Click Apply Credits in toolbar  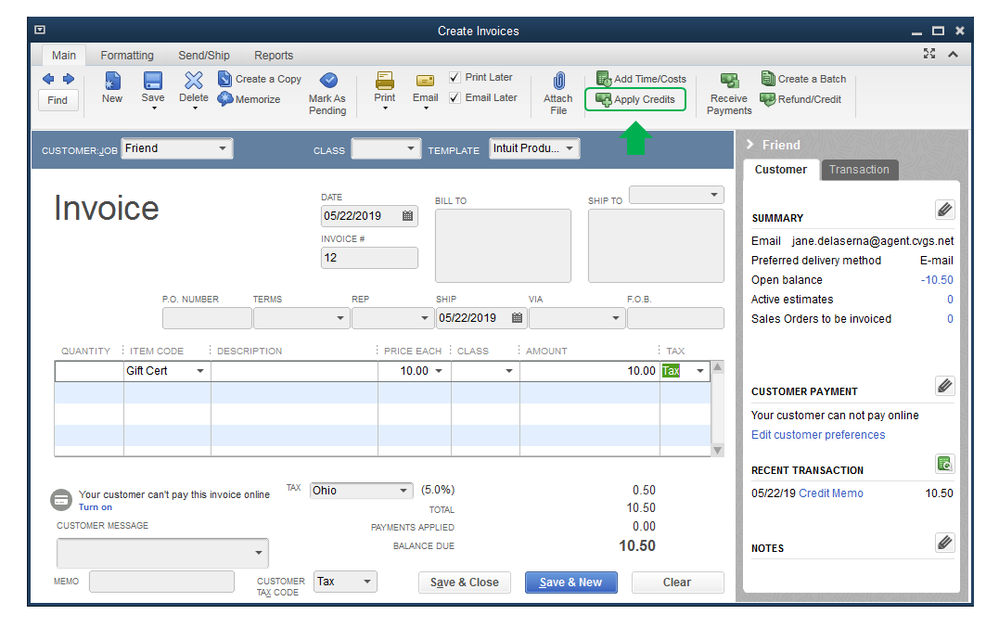635,100
